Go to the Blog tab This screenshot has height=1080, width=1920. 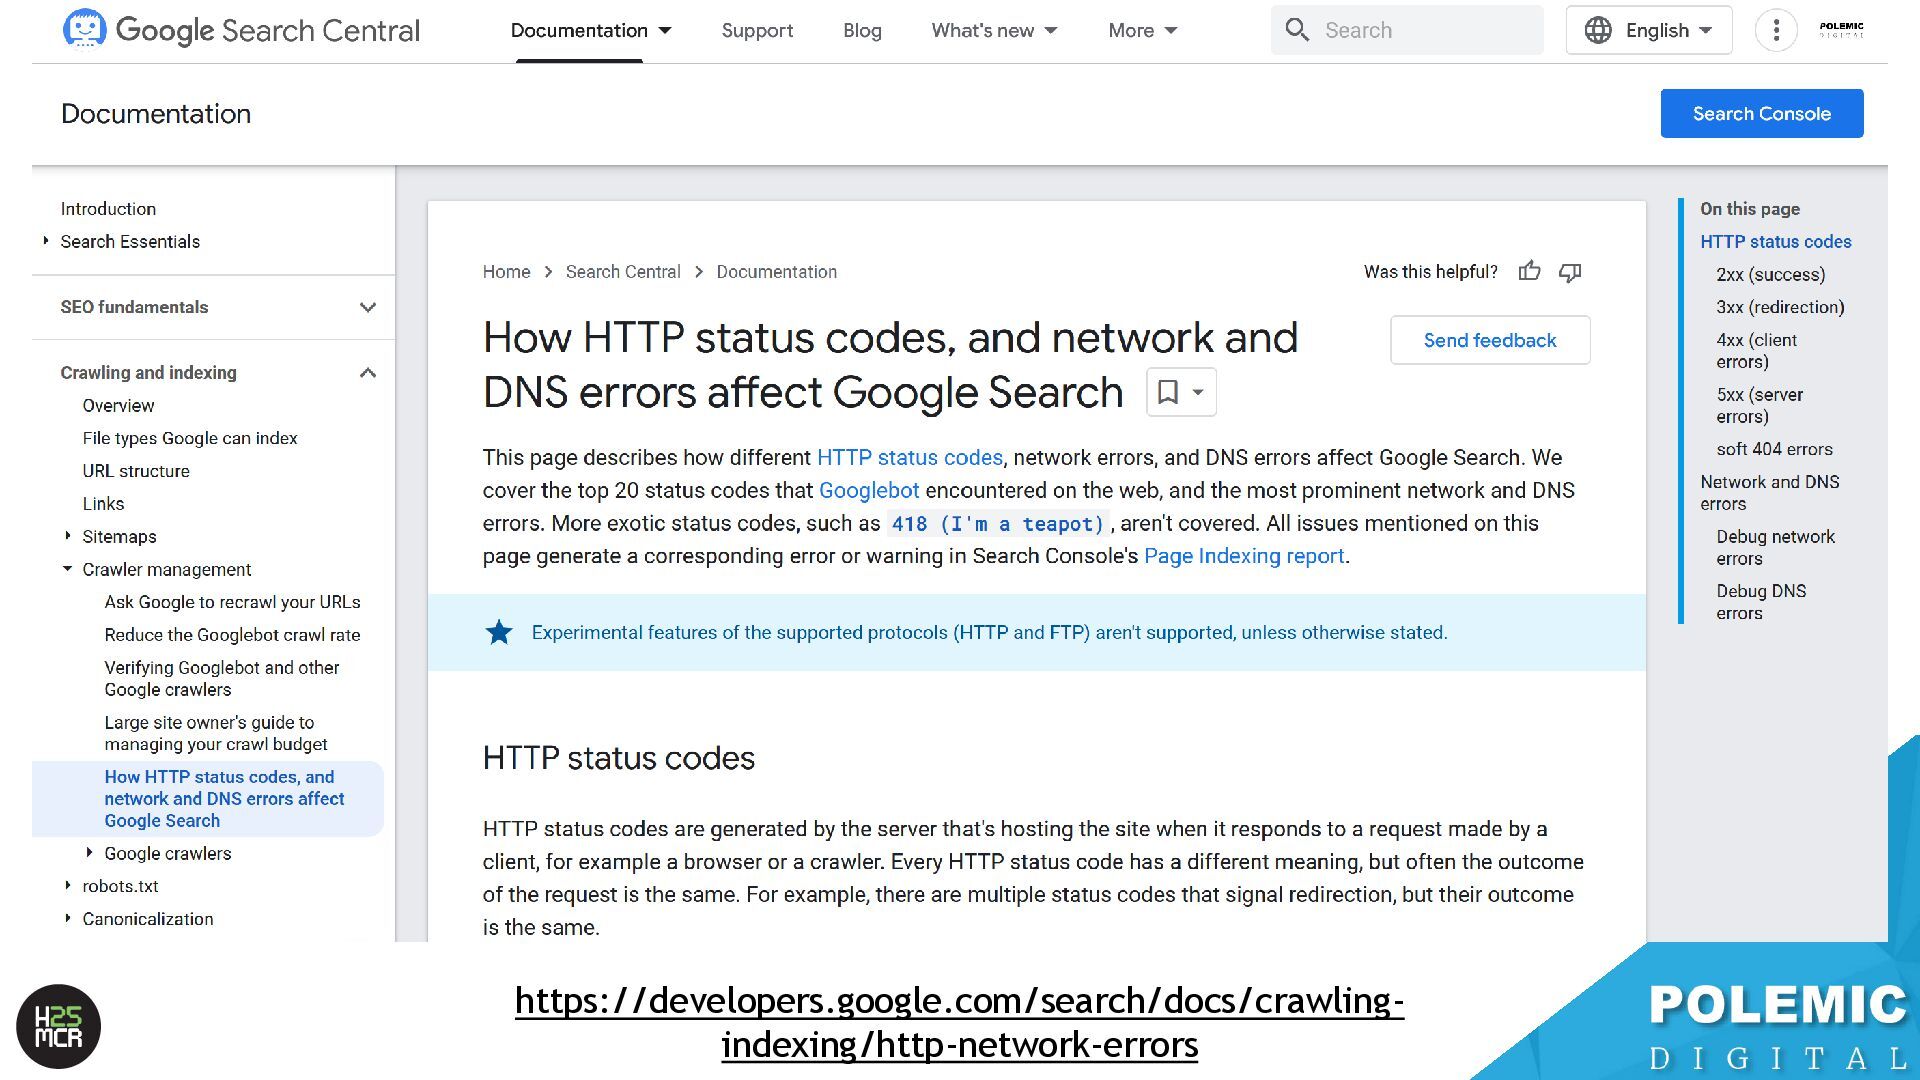(x=862, y=30)
